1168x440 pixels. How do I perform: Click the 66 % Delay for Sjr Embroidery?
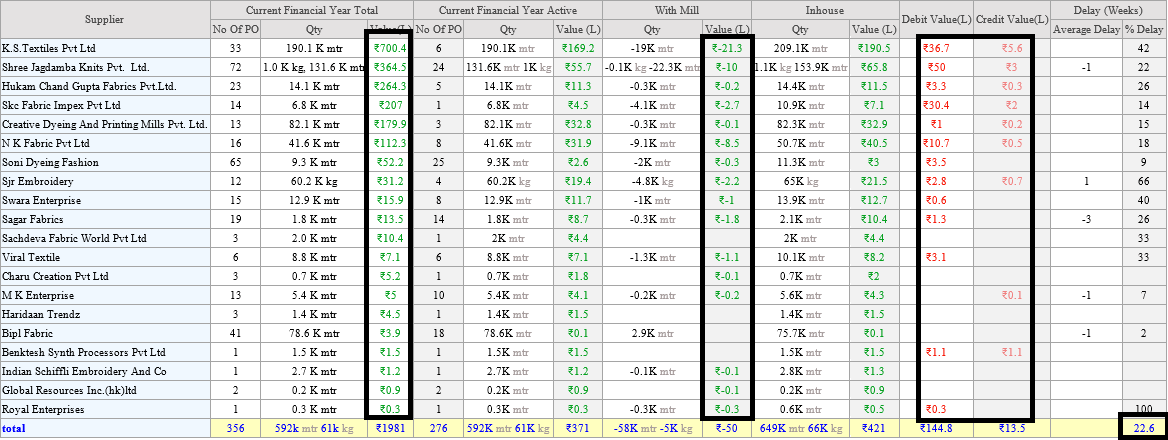(x=1145, y=181)
